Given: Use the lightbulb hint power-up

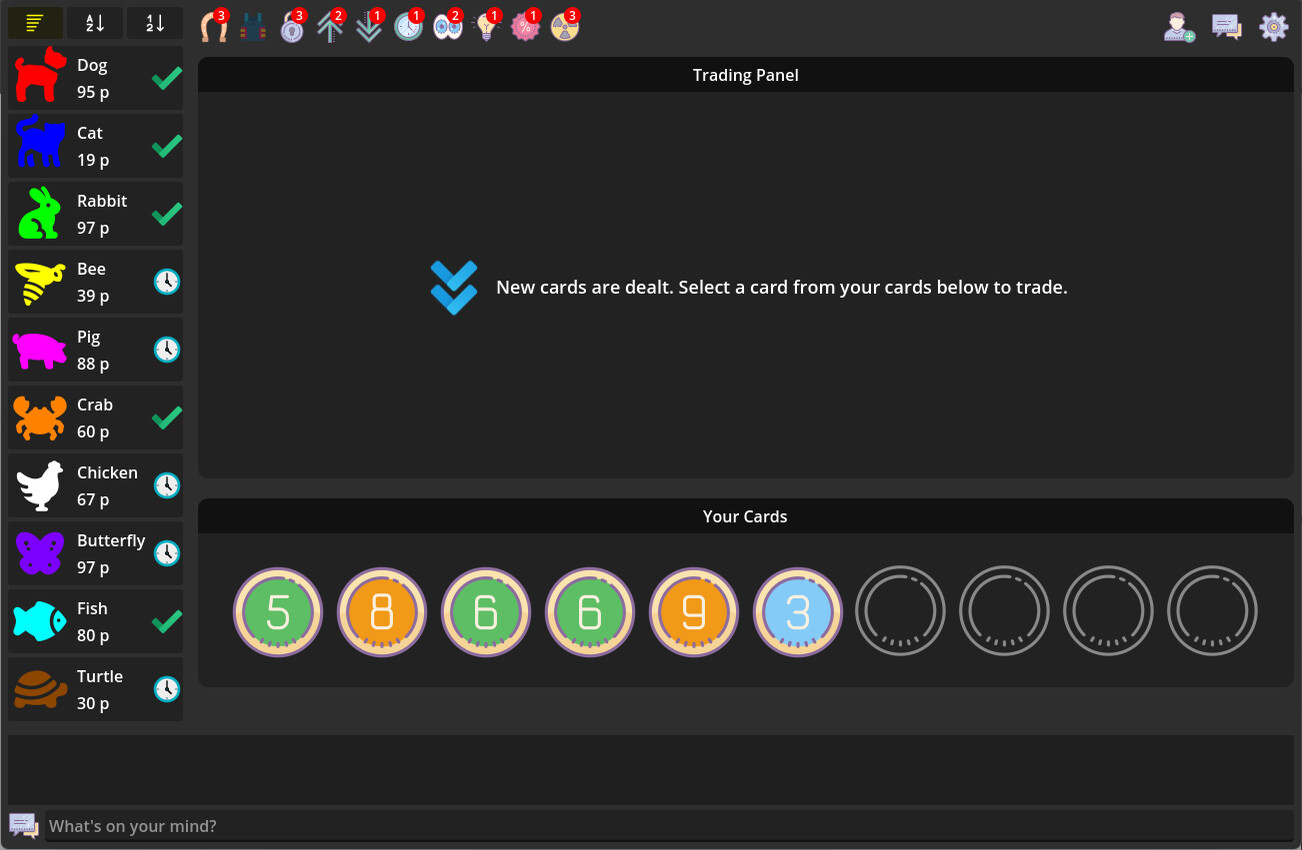Looking at the screenshot, I should [486, 27].
